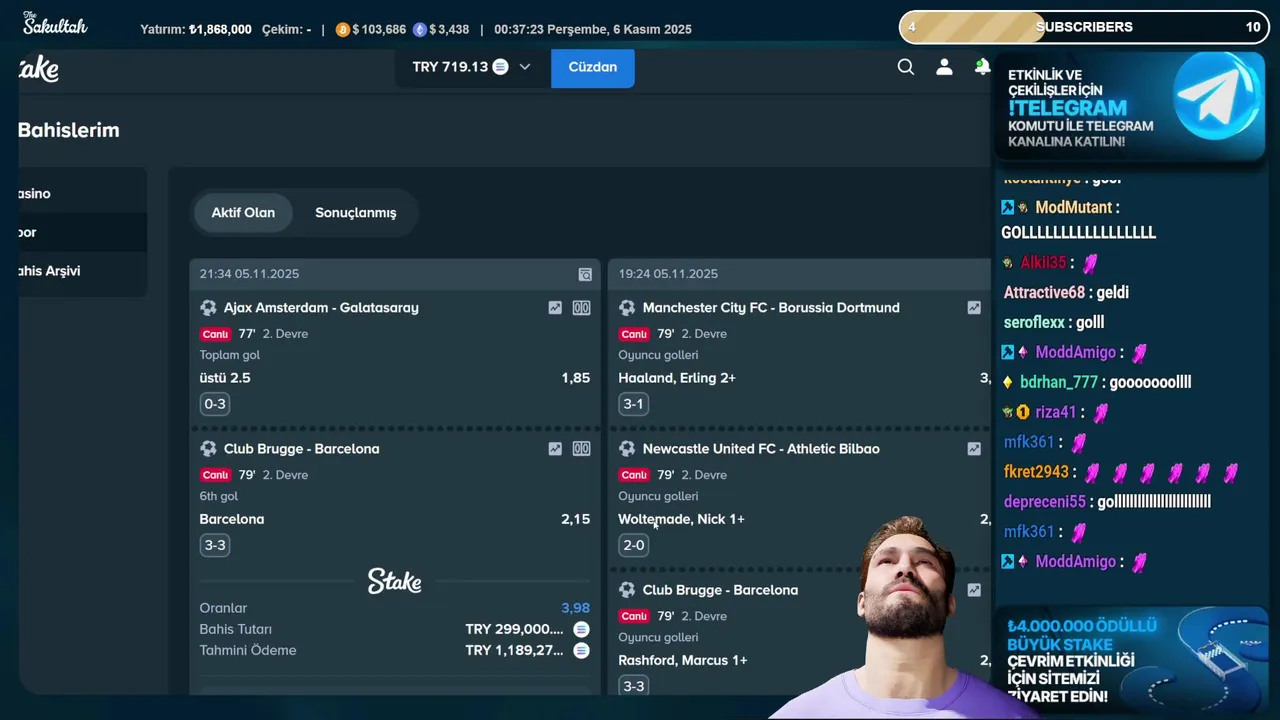Click the TRY coin icon next to Tahmini Ödeme
1280x720 pixels.
click(581, 650)
